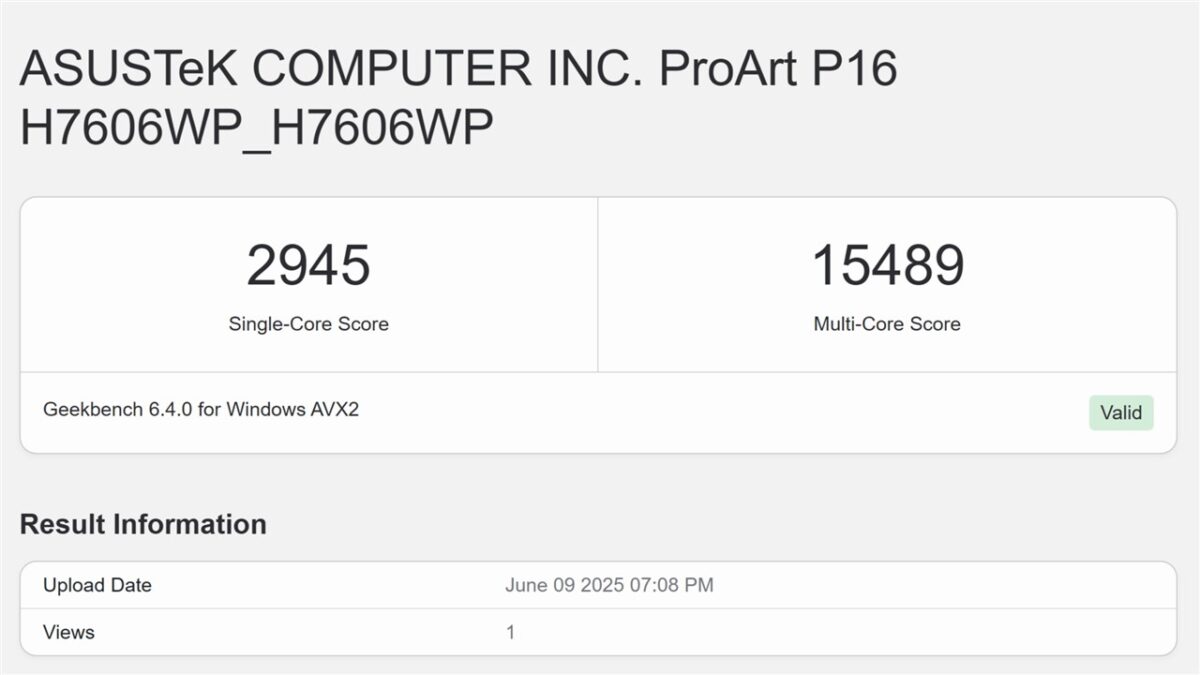Click the Result Information heading

pos(143,524)
